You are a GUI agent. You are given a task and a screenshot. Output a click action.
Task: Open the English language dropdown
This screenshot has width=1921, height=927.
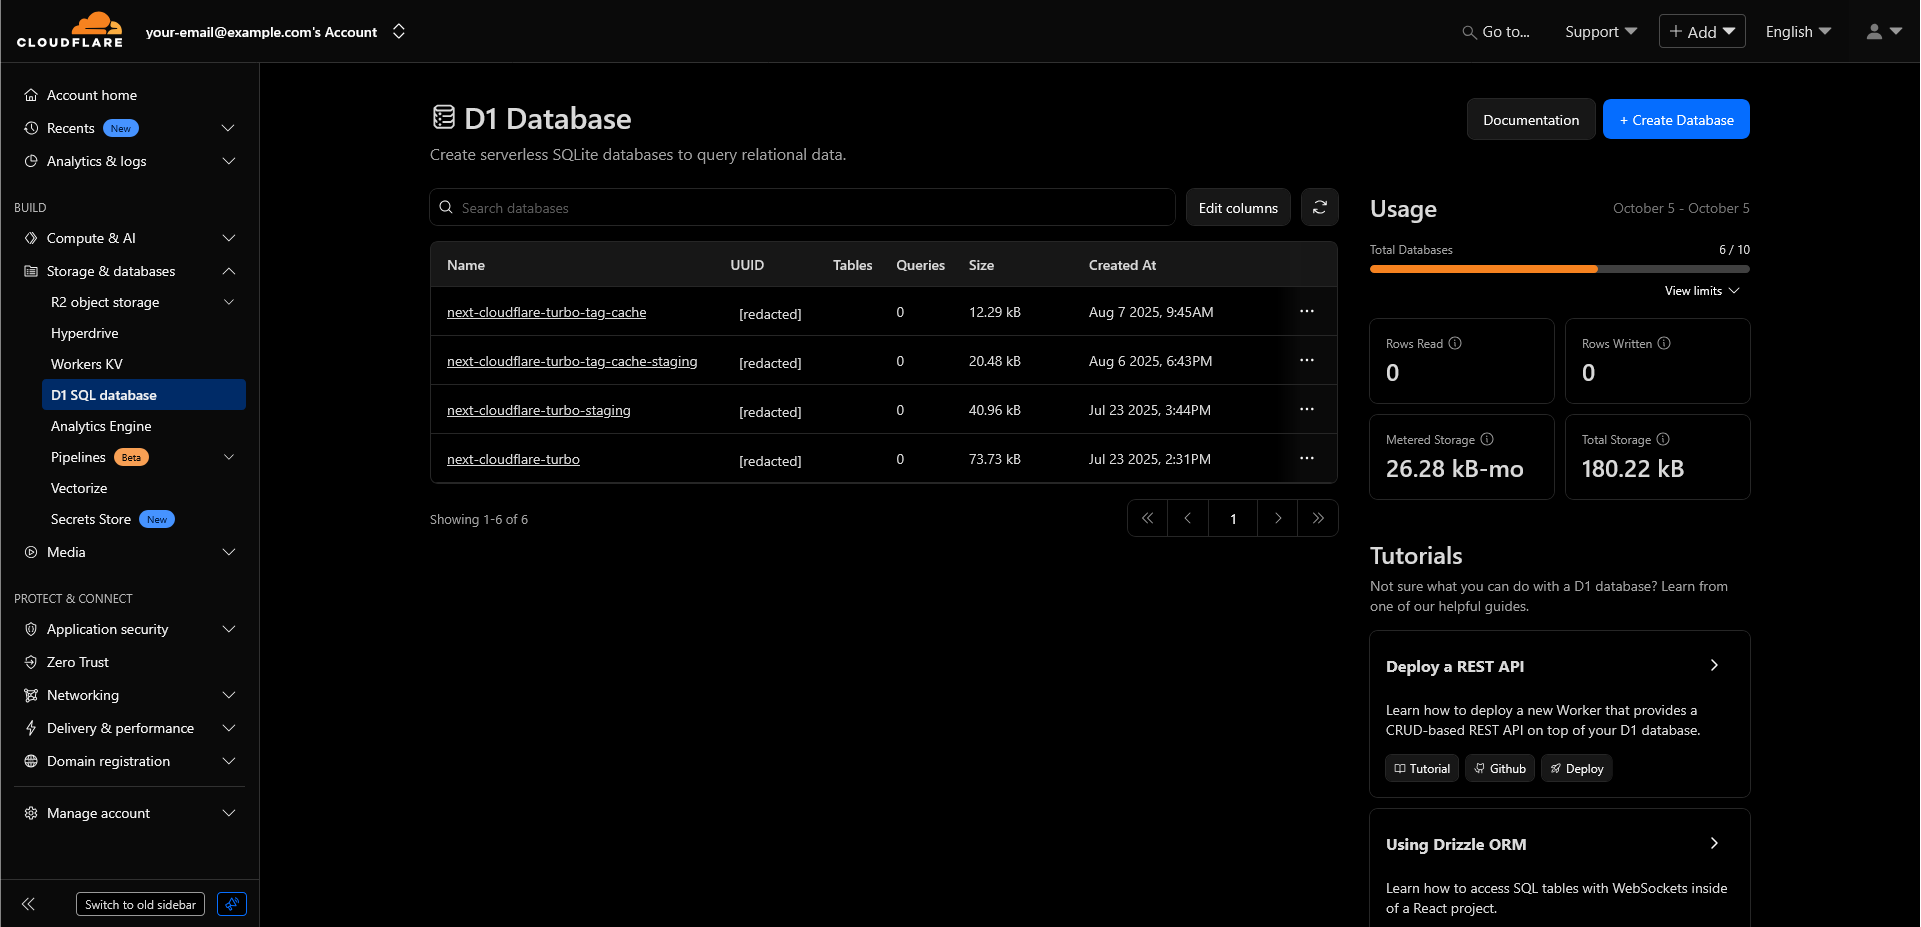(1798, 32)
